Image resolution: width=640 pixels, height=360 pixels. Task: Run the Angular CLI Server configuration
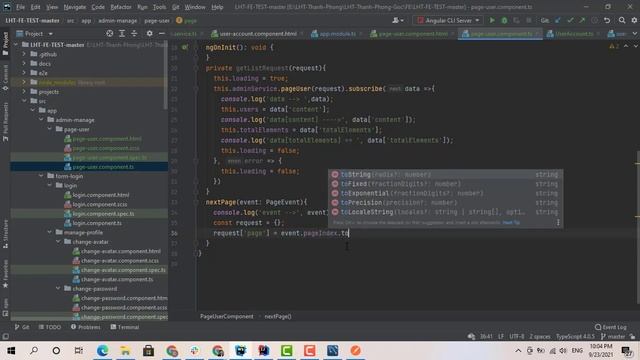(492, 20)
